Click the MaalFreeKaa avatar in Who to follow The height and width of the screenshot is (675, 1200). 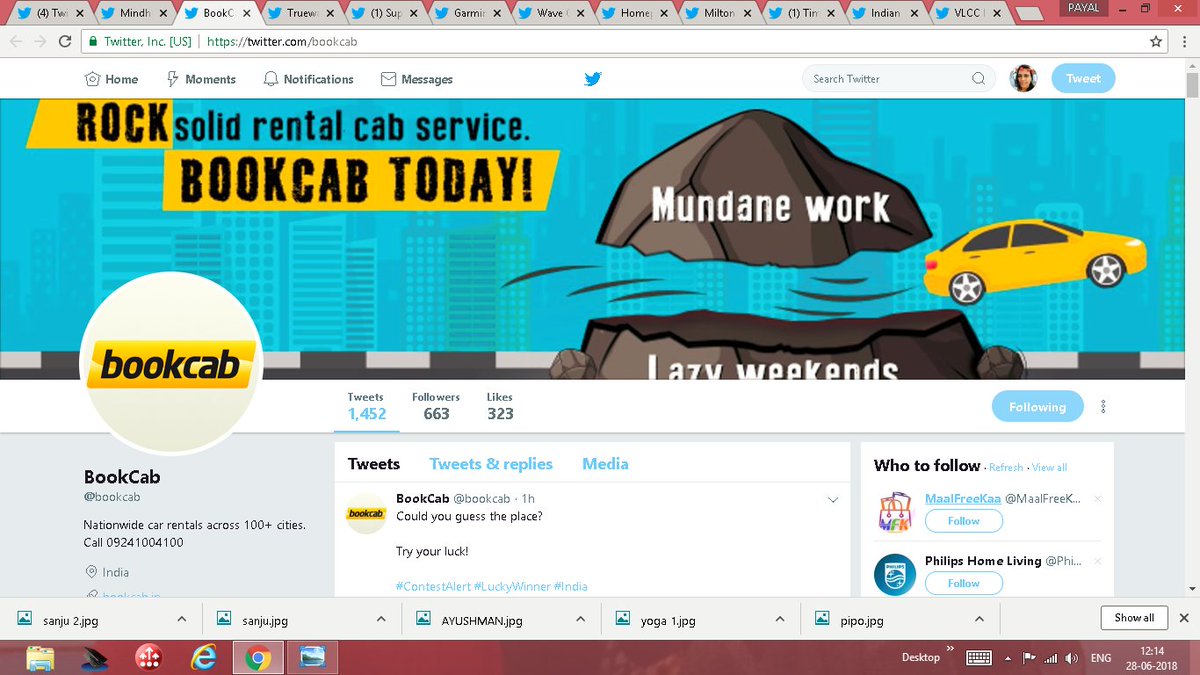point(895,511)
